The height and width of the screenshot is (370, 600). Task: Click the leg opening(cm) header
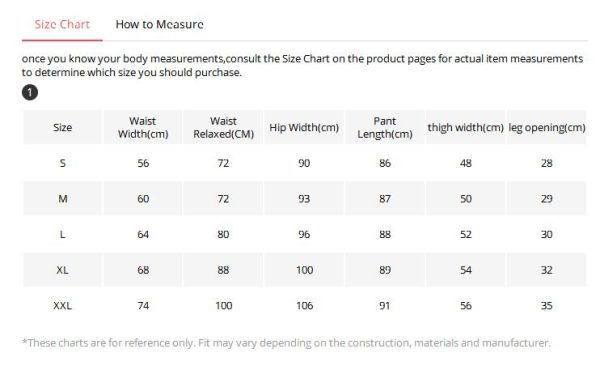tap(547, 127)
